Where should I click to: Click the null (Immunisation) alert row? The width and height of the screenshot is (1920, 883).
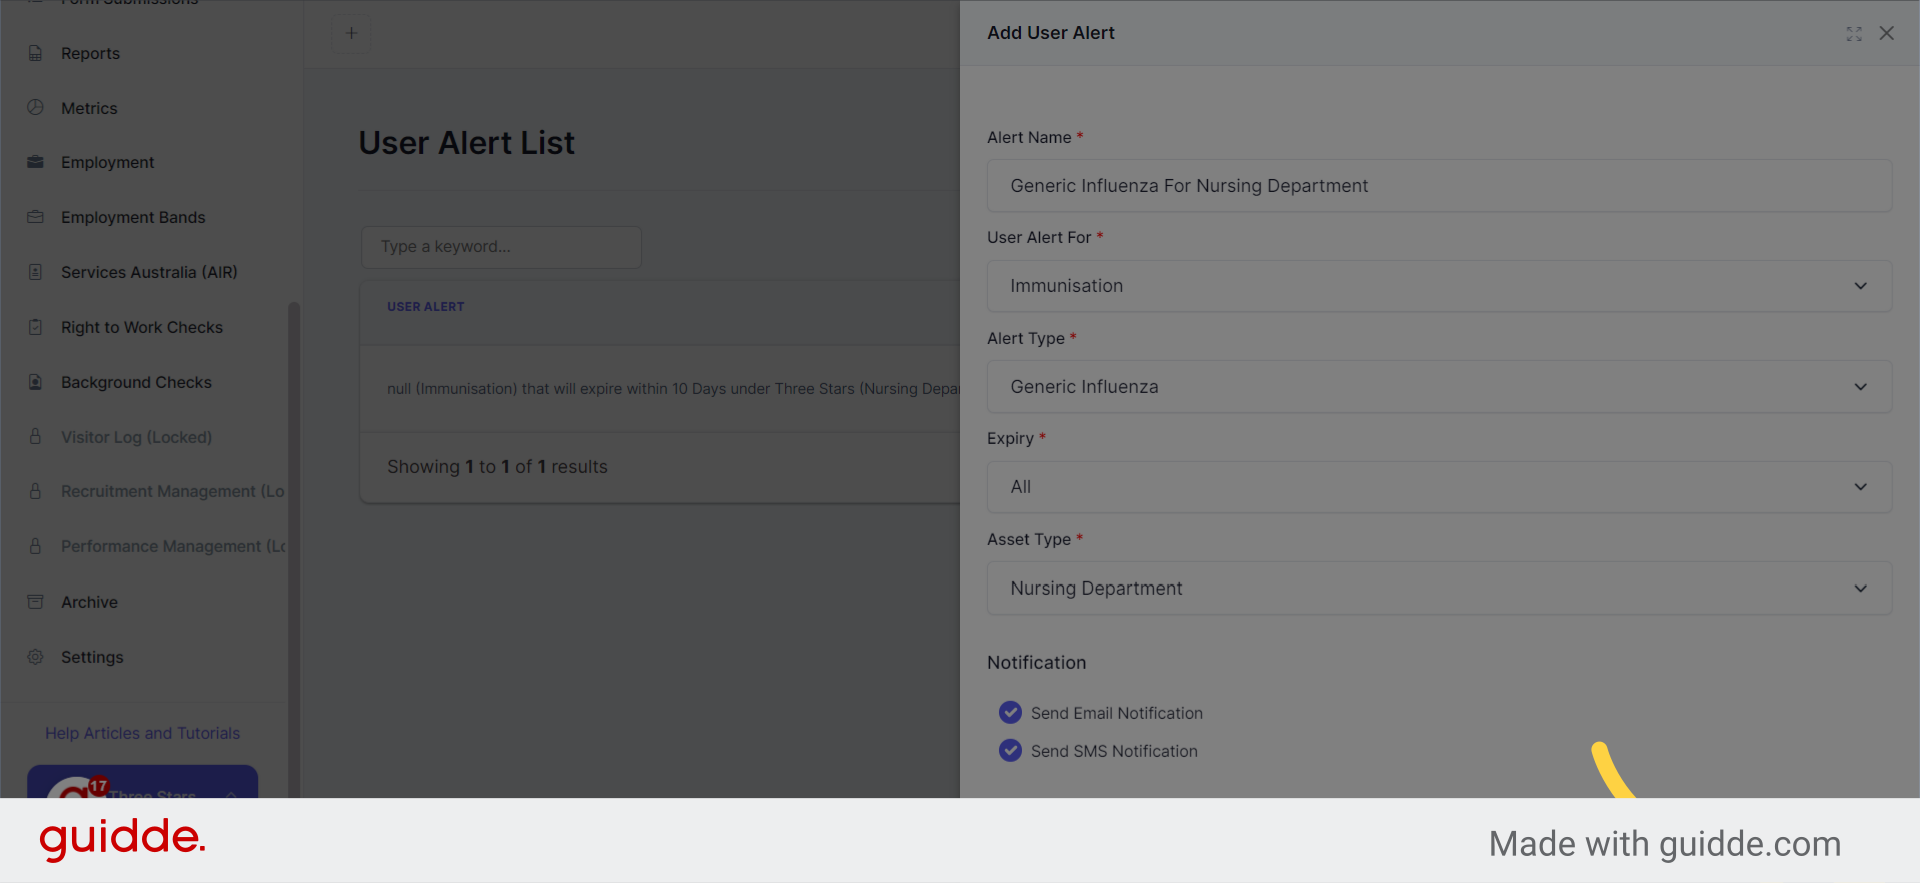pyautogui.click(x=660, y=389)
